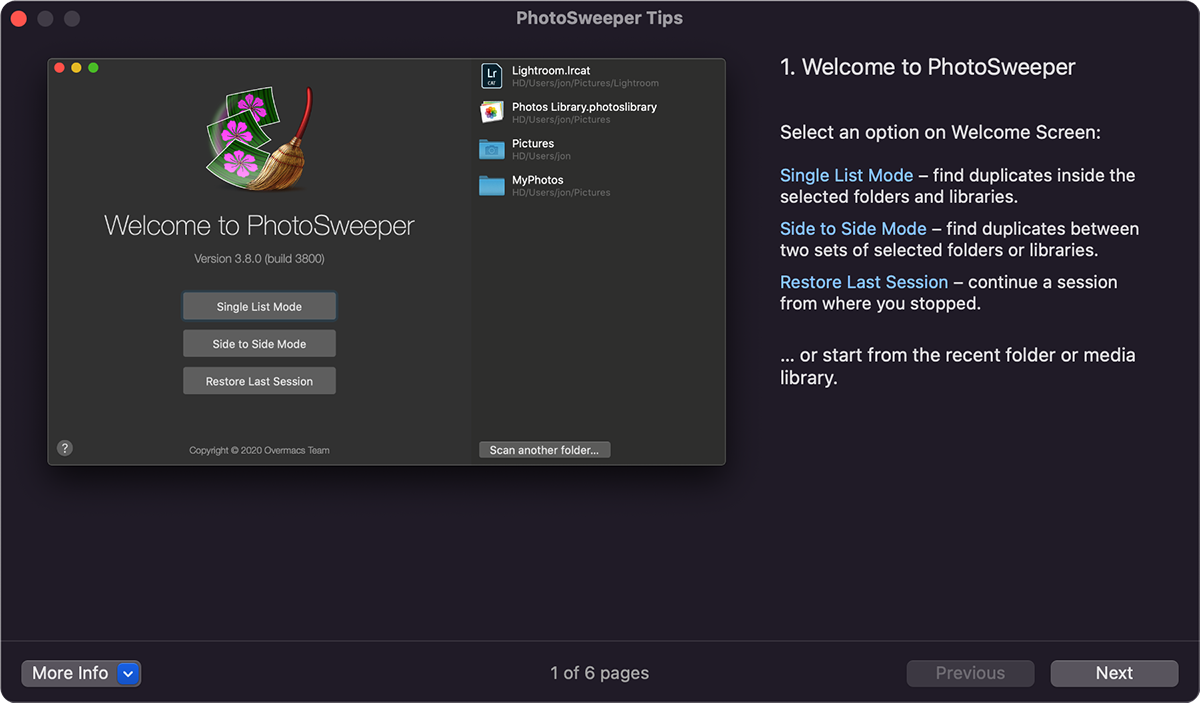1200x703 pixels.
Task: Close the PhotoSweeper Tips window
Action: point(18,18)
